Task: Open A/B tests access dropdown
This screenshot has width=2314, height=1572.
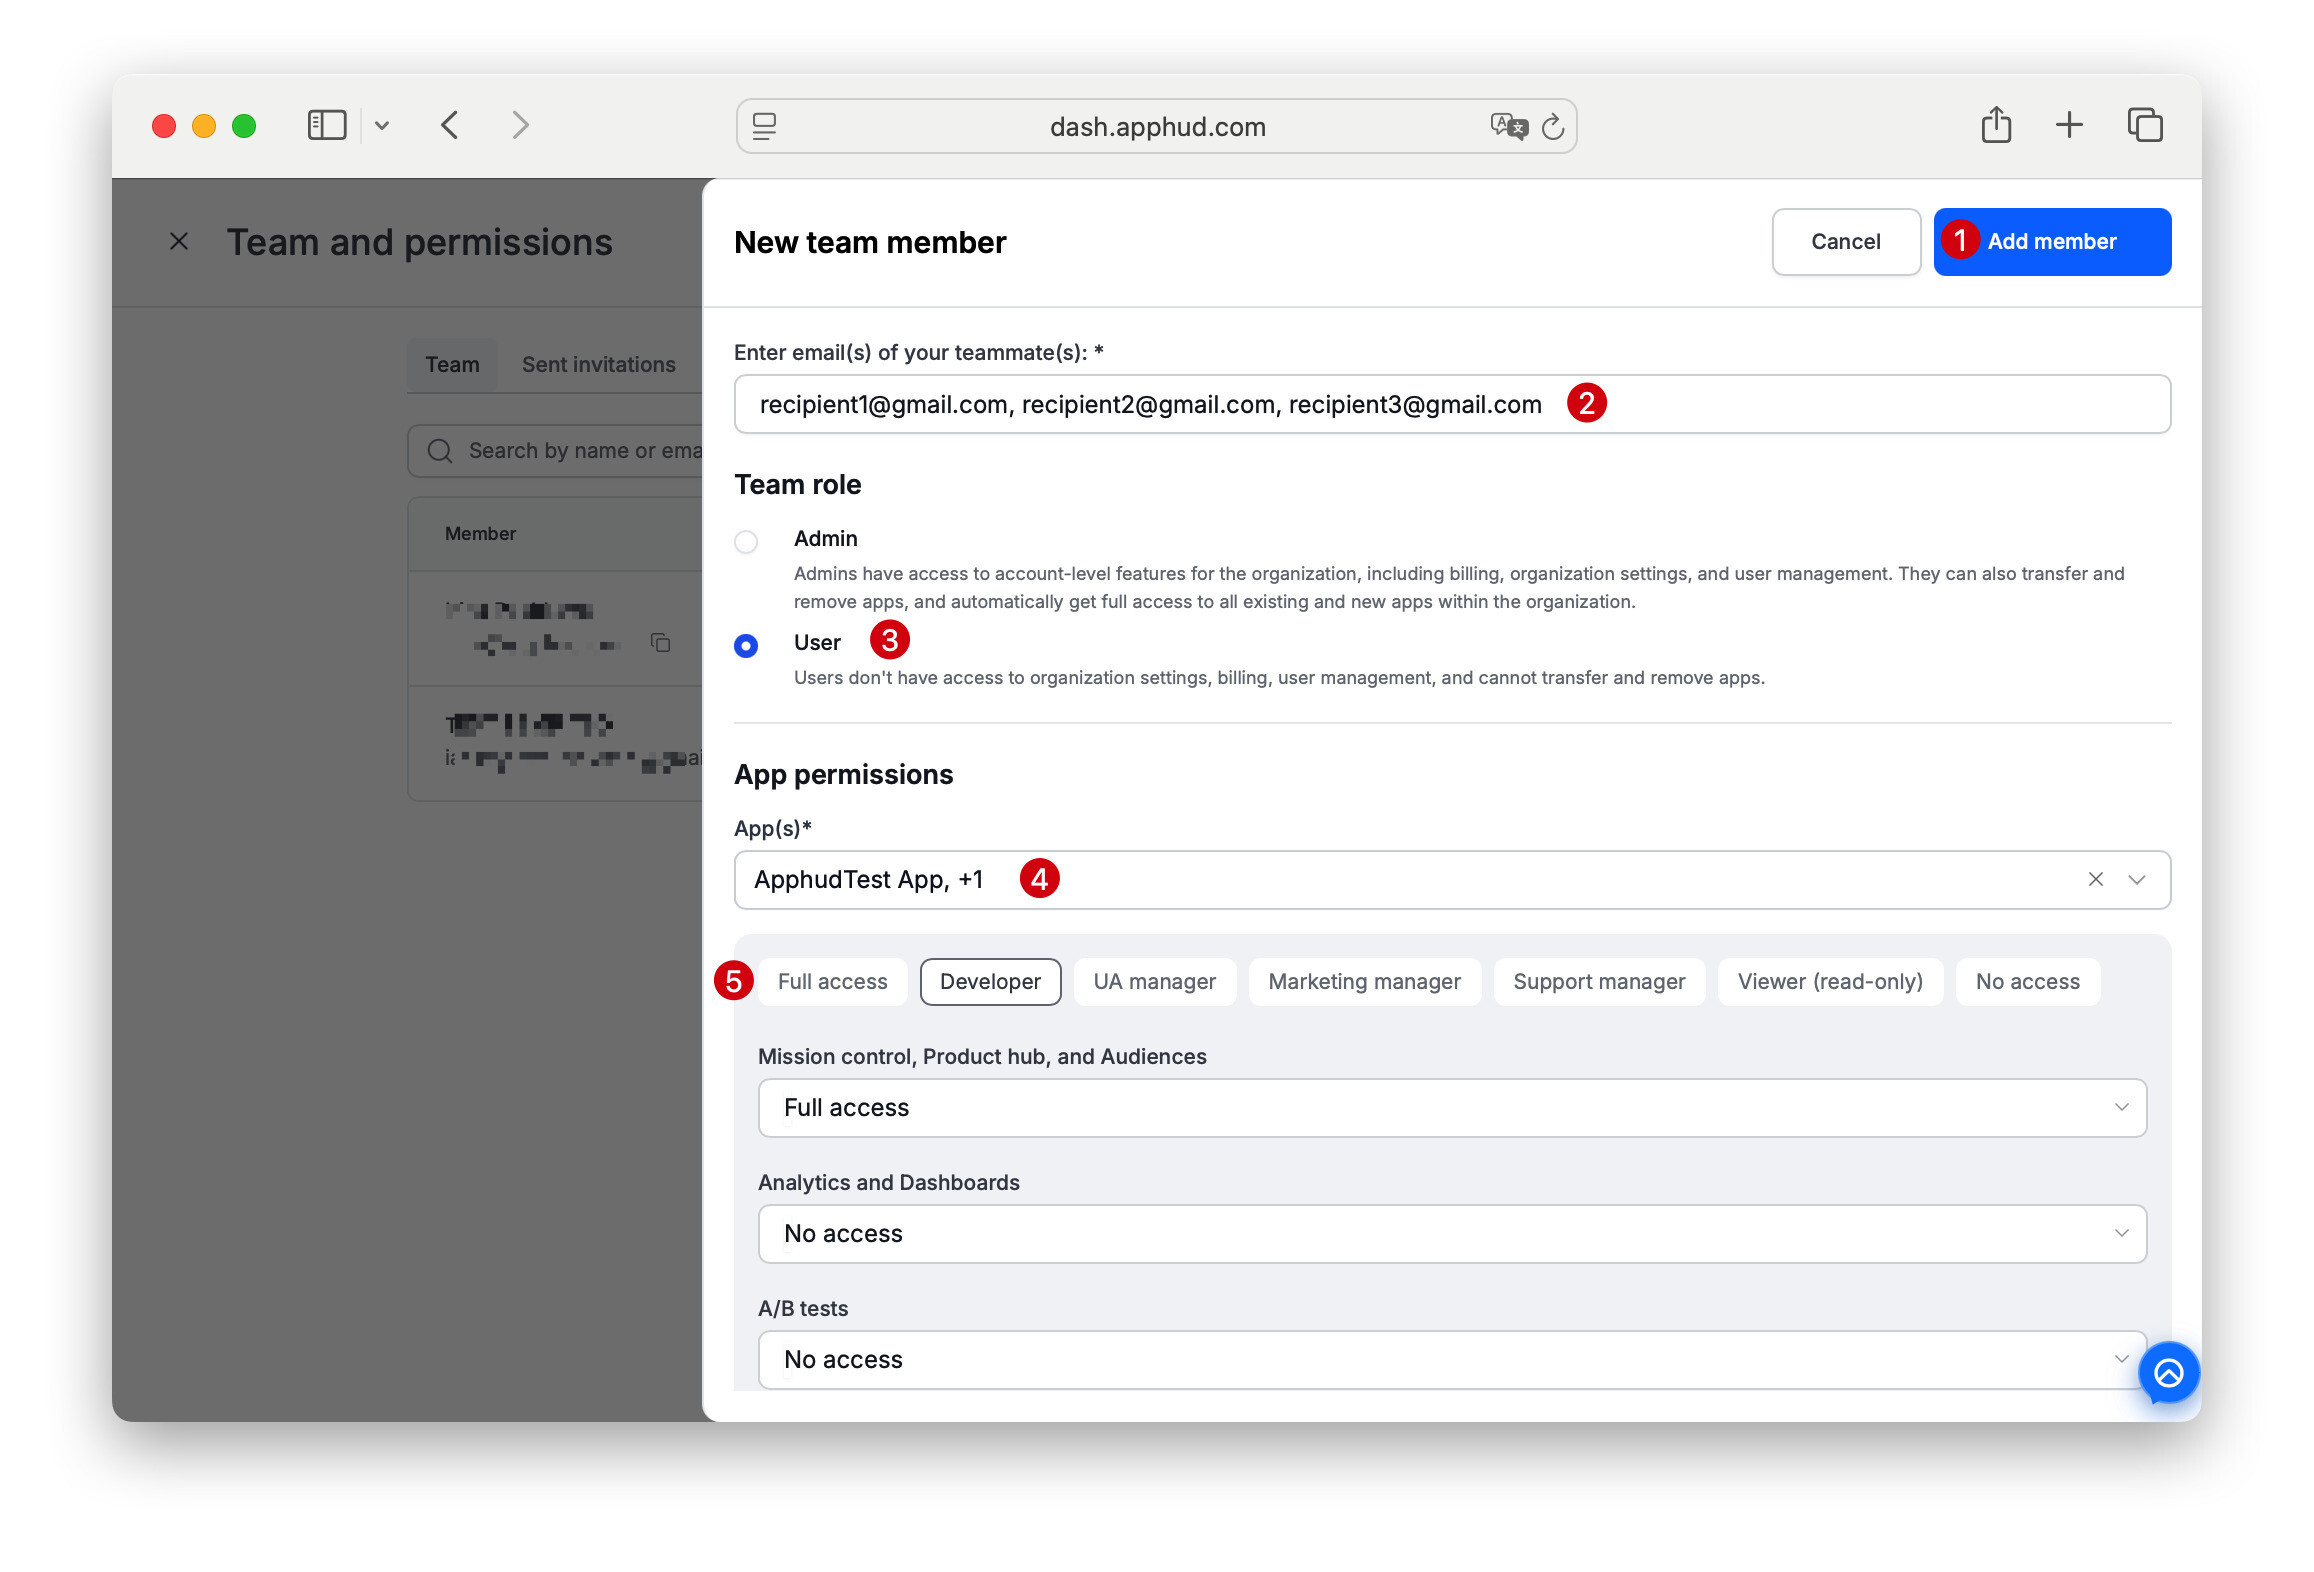Action: (x=1452, y=1359)
